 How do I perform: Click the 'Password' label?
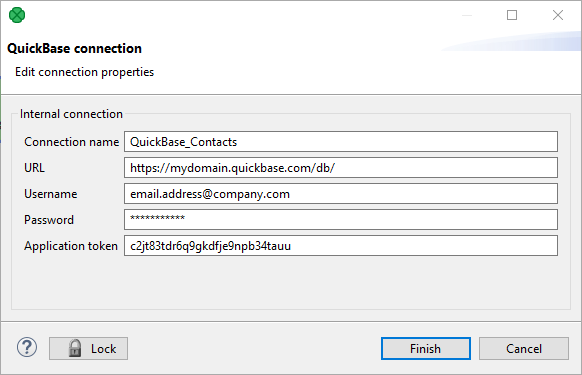point(49,220)
